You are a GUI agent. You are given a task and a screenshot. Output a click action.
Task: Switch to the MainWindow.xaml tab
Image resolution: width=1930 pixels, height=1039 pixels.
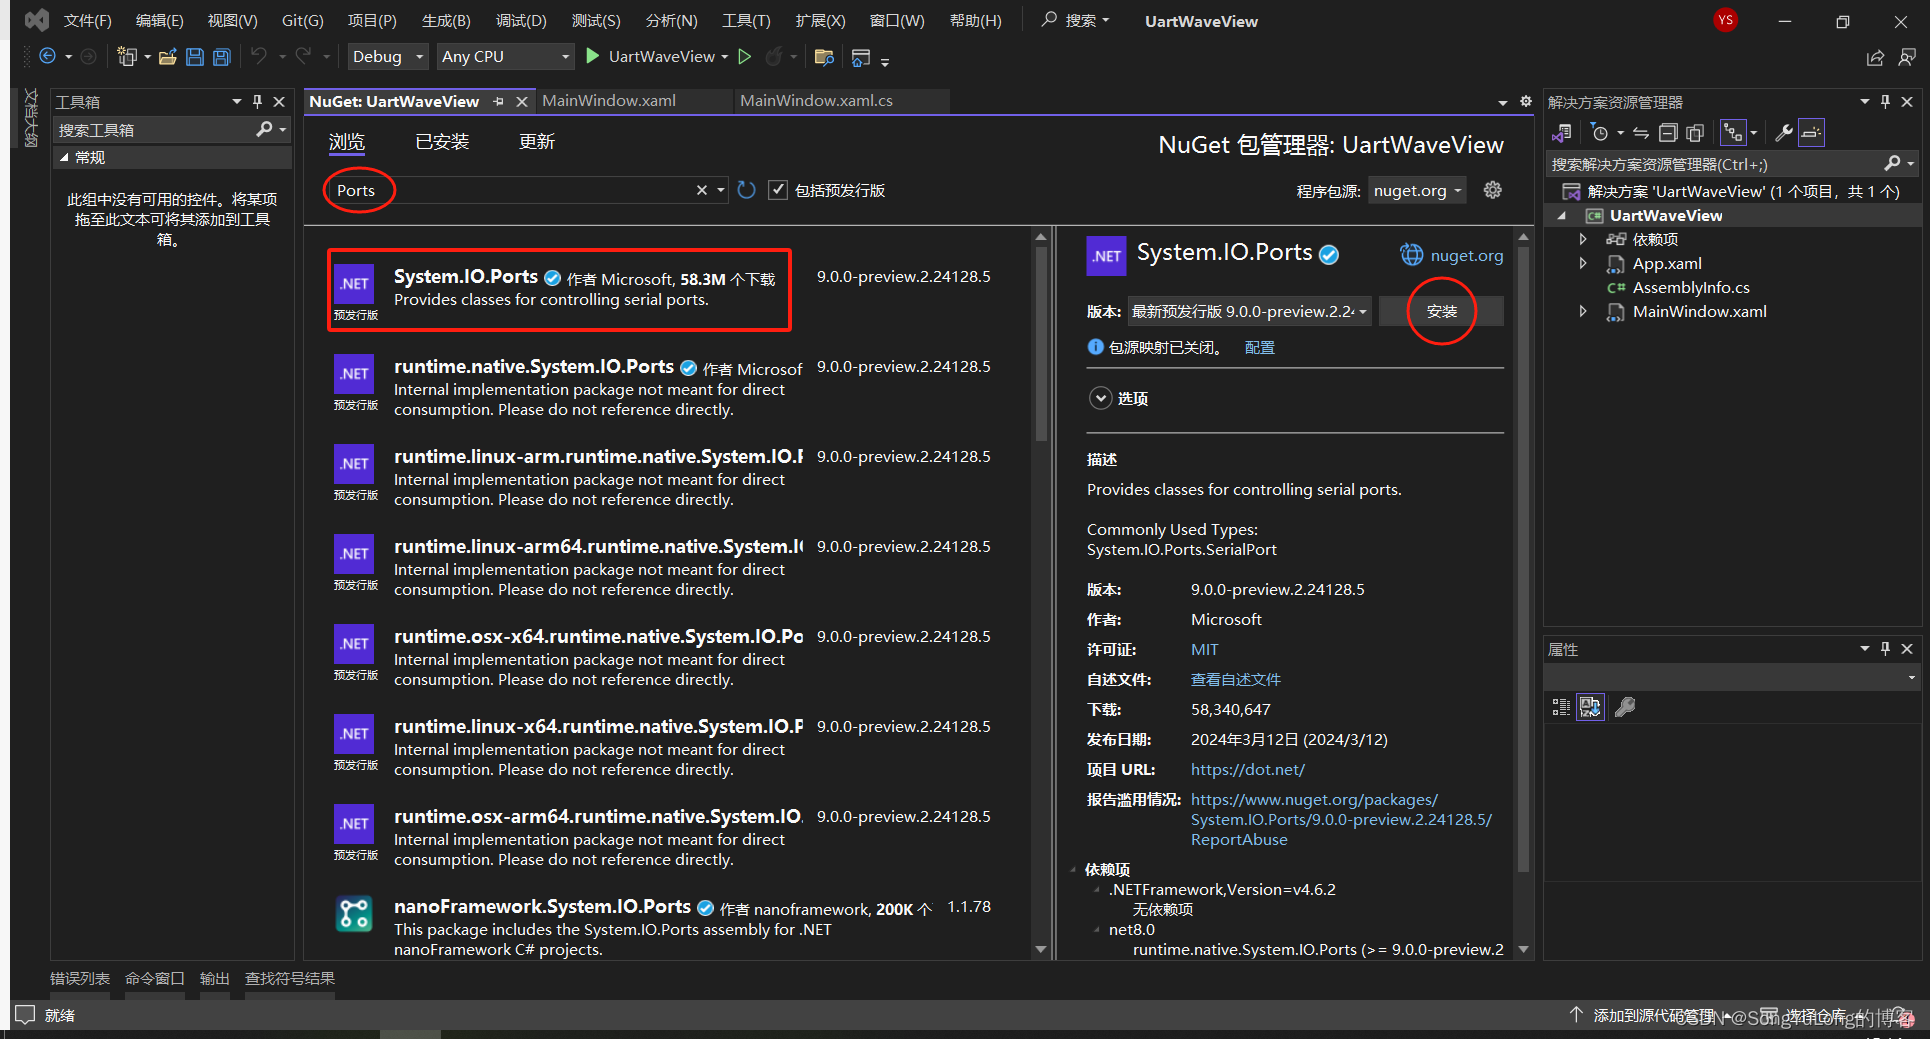pos(608,100)
